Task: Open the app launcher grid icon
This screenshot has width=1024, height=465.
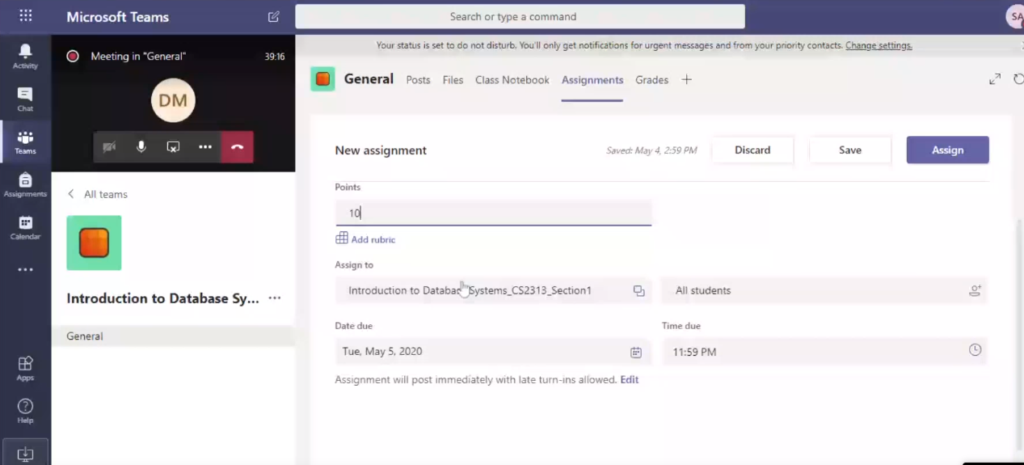Action: point(25,16)
